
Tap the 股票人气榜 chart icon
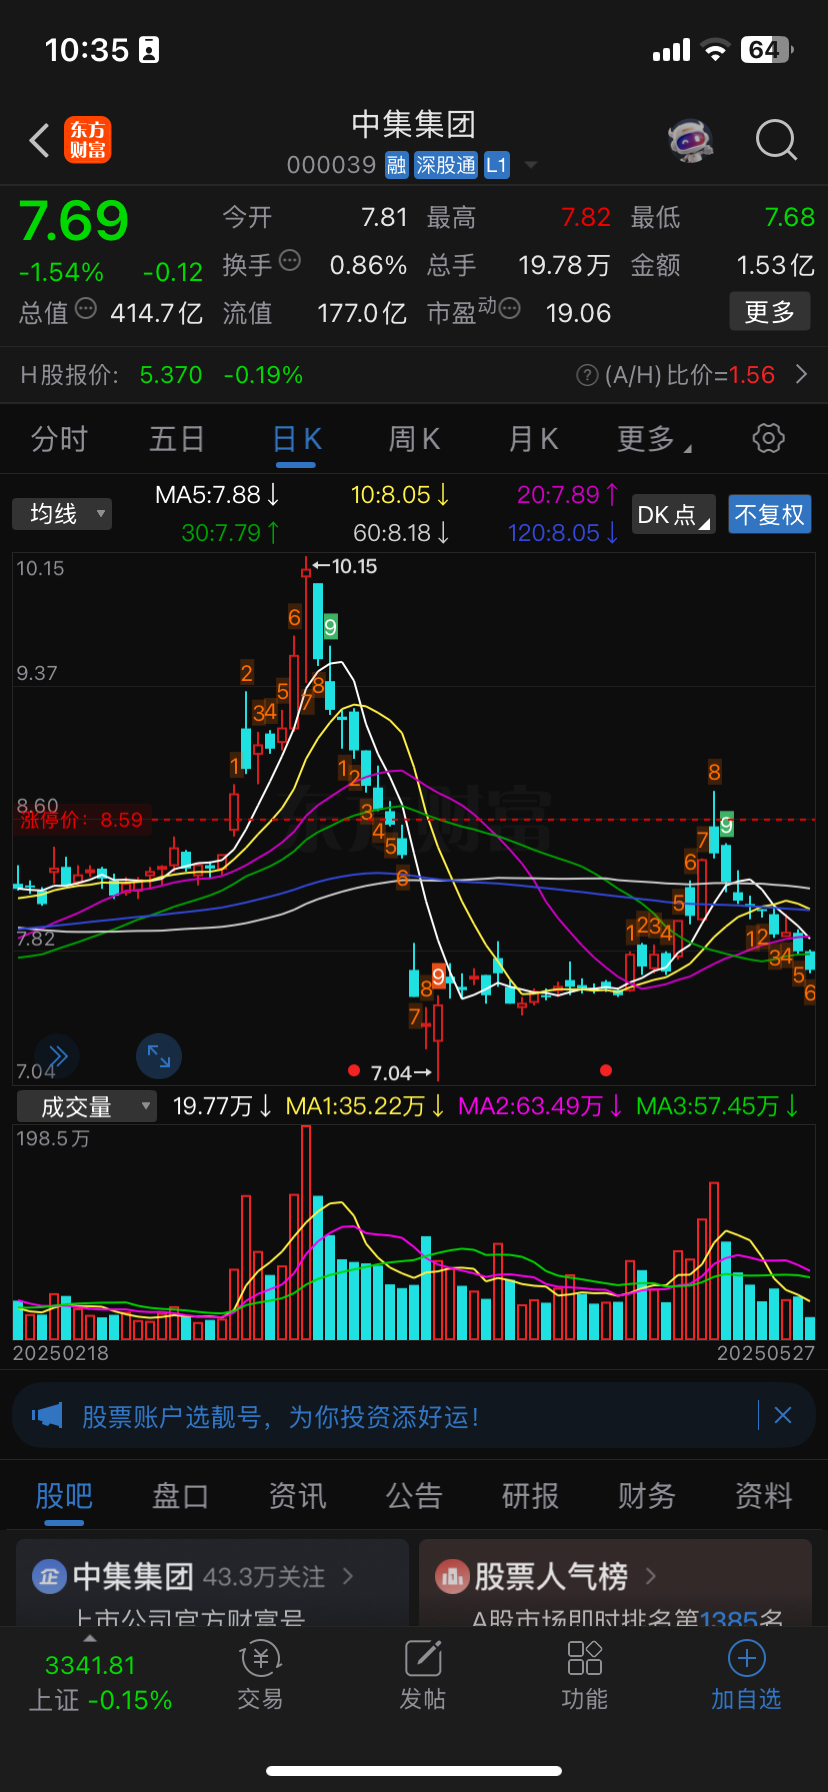point(452,1577)
